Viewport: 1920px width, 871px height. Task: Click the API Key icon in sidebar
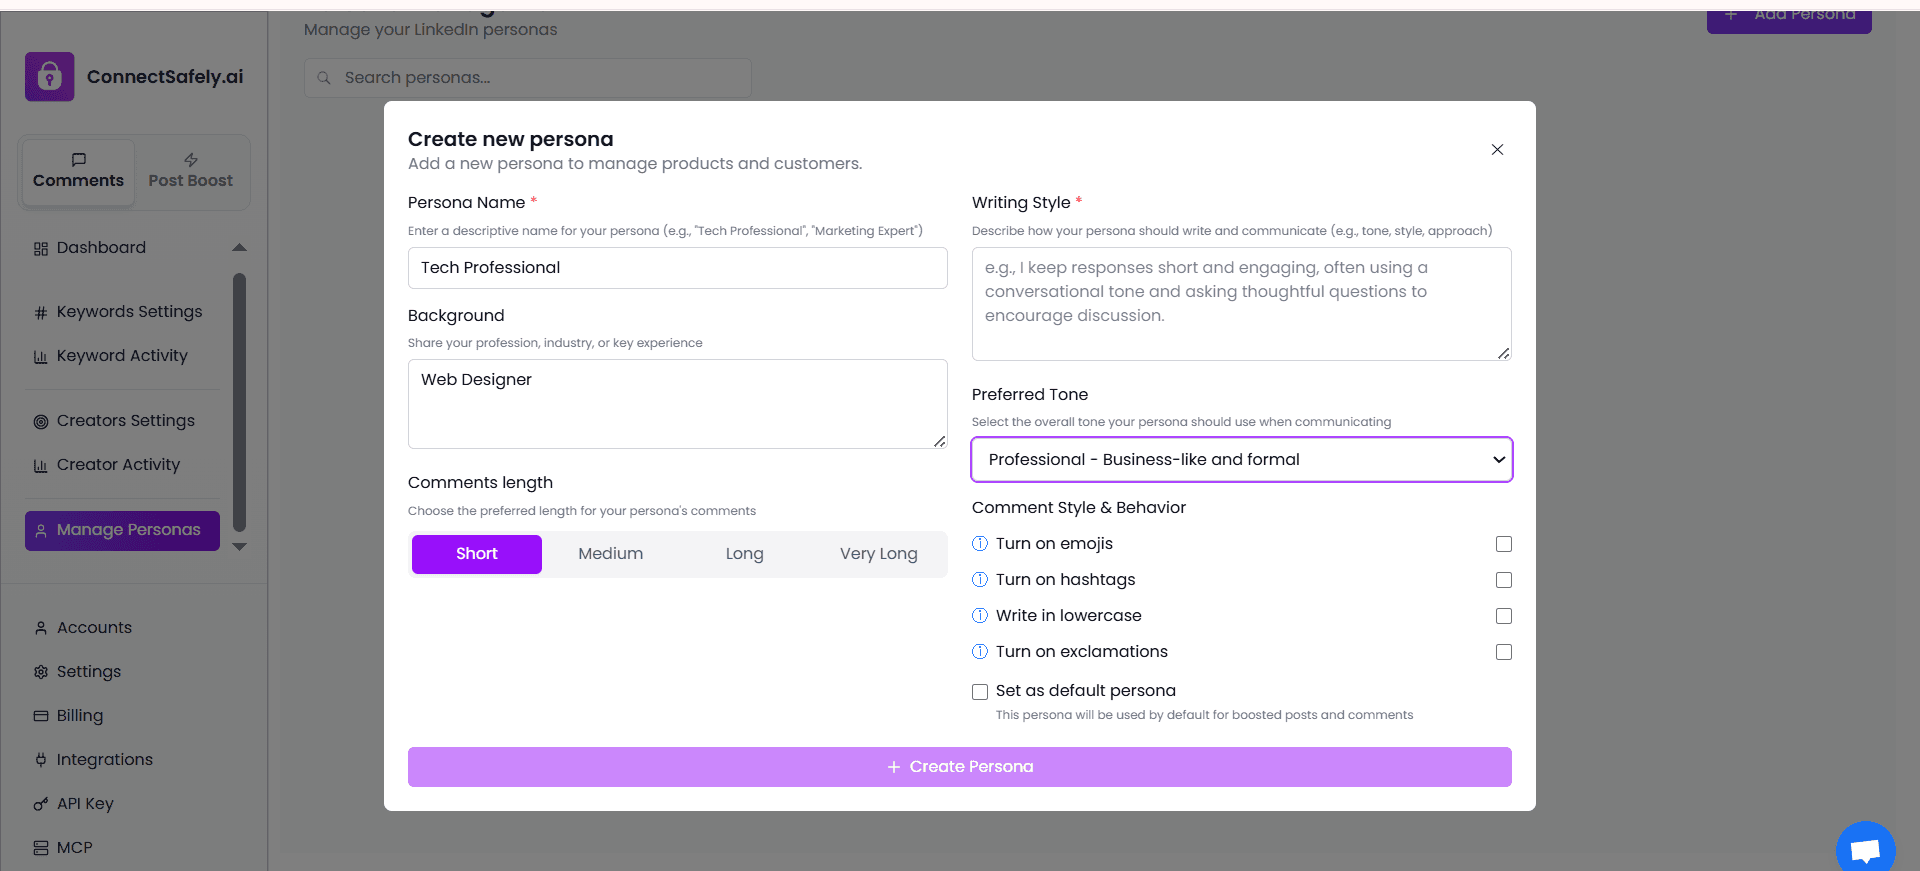(40, 803)
